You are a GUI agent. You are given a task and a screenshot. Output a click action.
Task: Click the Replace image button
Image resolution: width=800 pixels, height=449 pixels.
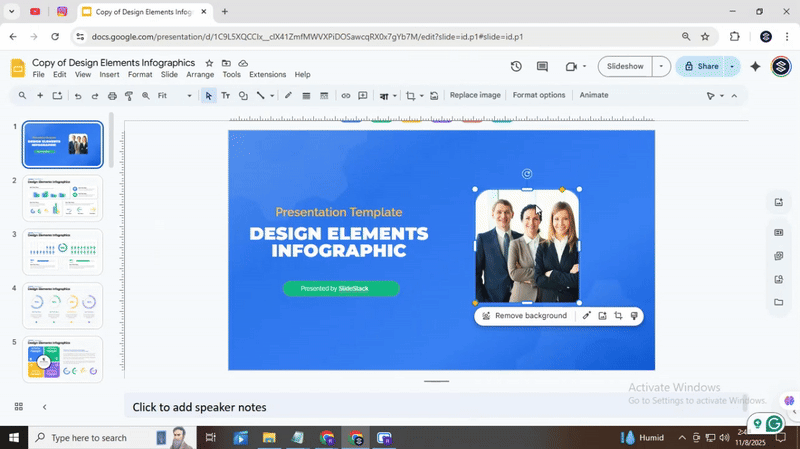[x=475, y=96]
